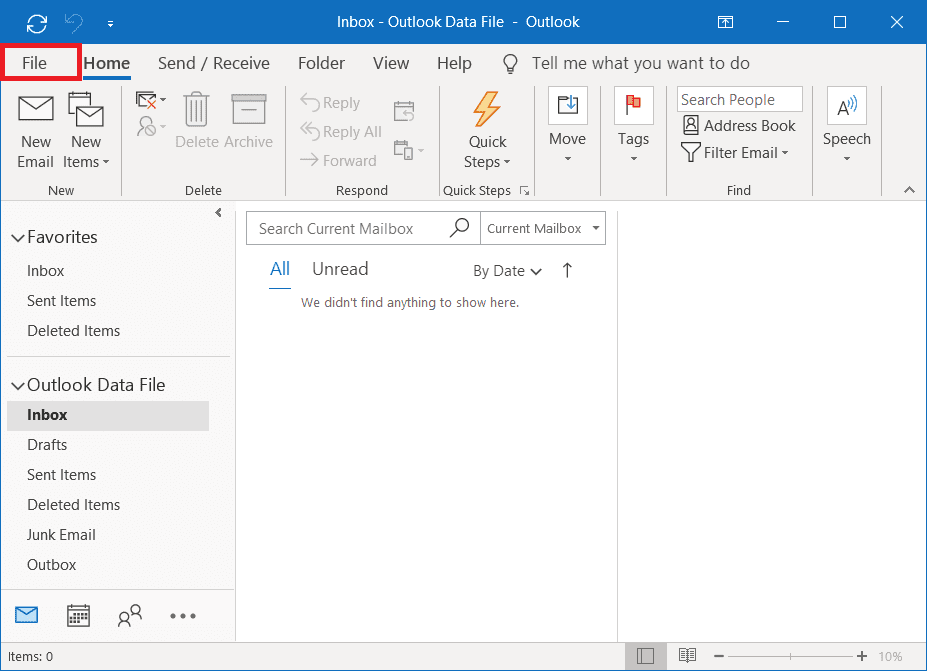The width and height of the screenshot is (927, 671).
Task: Open the Drafts folder
Action: (x=47, y=445)
